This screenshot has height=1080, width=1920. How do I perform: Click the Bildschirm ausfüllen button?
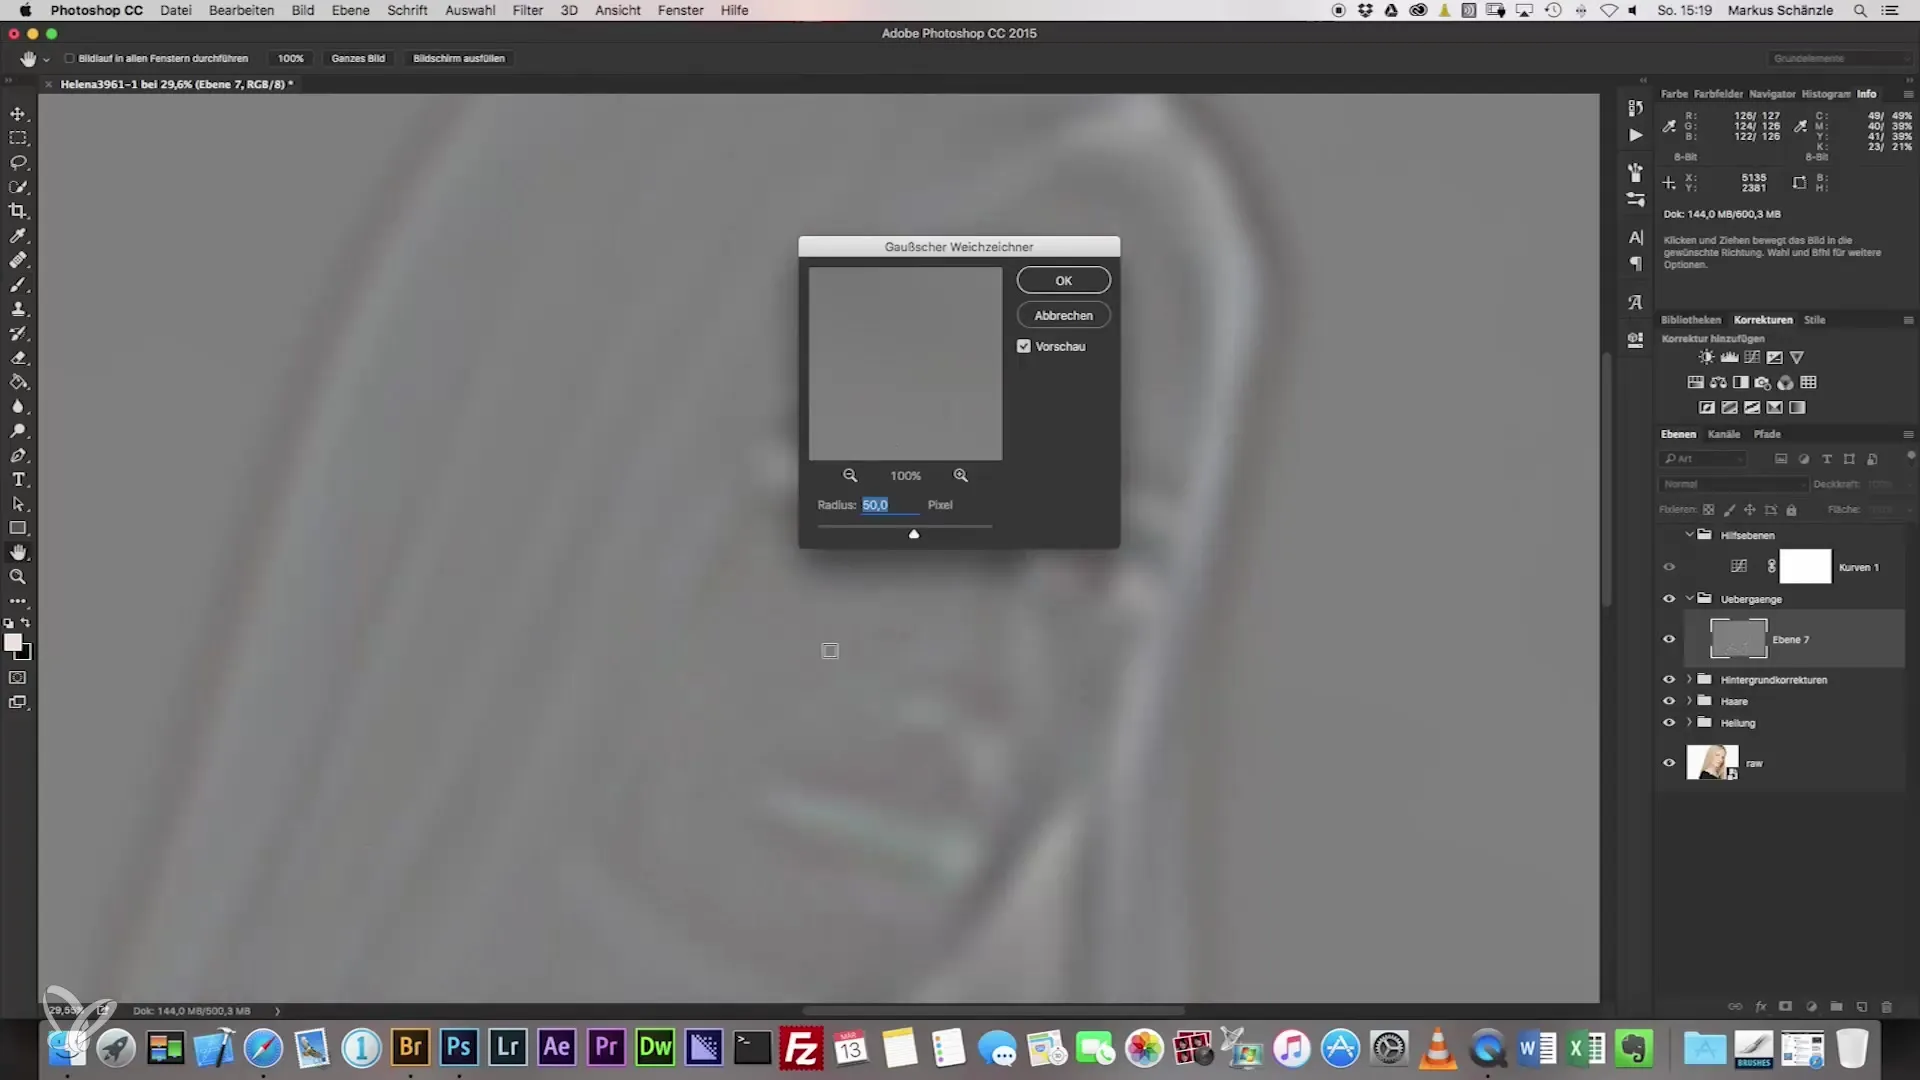point(459,58)
